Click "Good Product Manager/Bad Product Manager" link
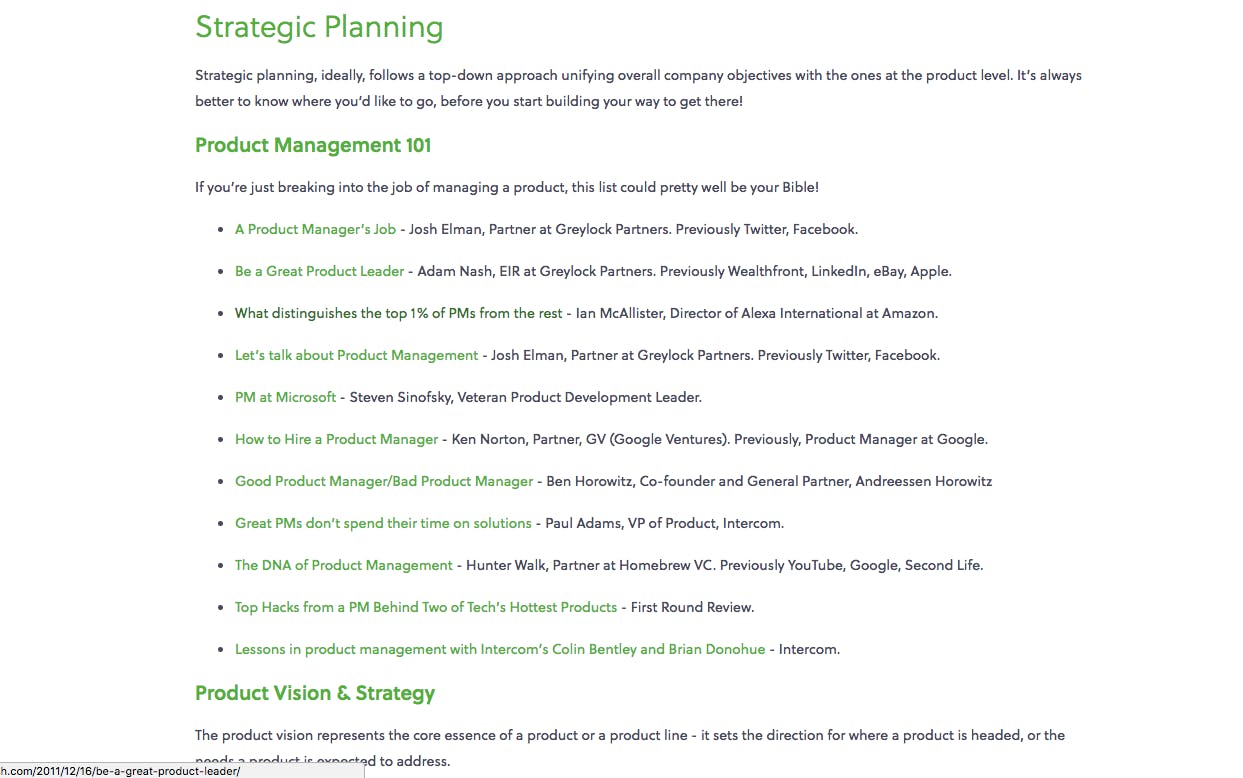 (x=384, y=481)
